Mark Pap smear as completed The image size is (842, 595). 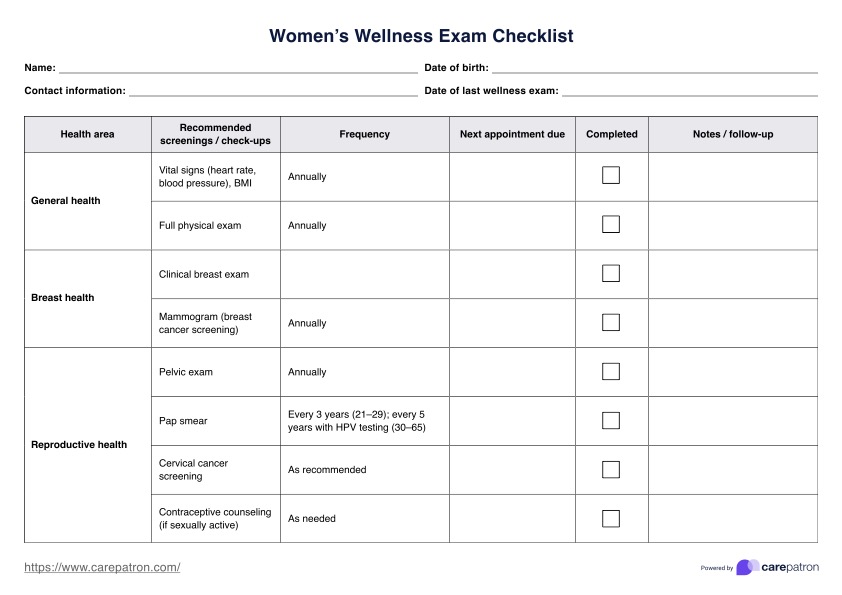(x=611, y=421)
